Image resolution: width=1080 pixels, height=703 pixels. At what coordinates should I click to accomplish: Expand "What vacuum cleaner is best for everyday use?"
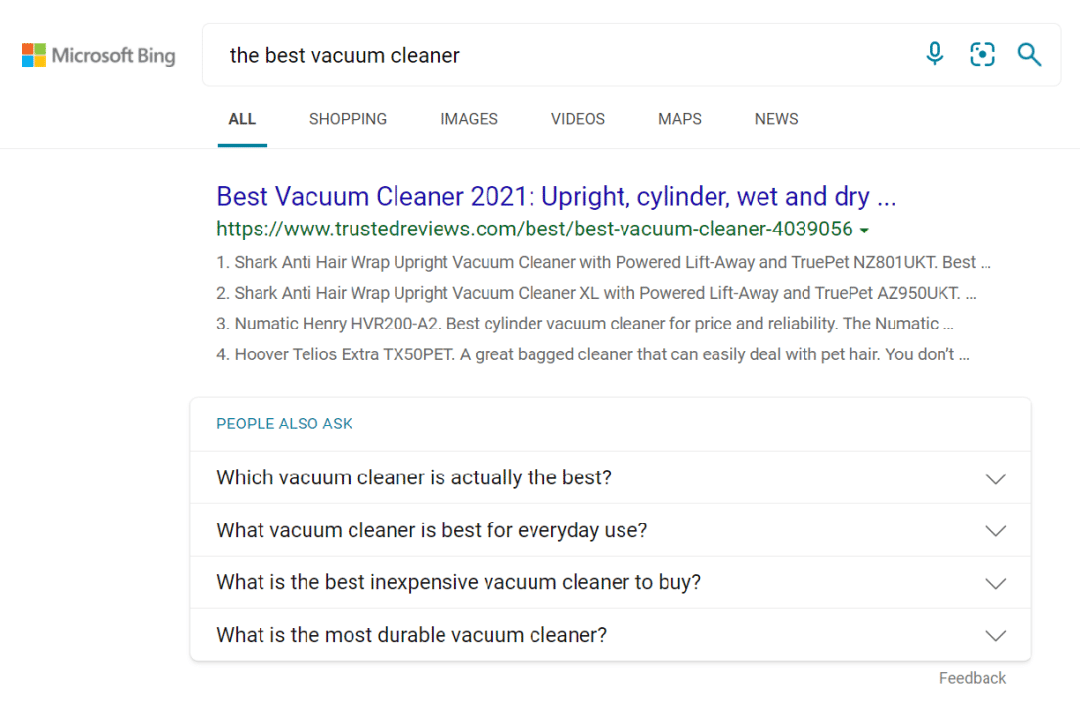point(610,530)
